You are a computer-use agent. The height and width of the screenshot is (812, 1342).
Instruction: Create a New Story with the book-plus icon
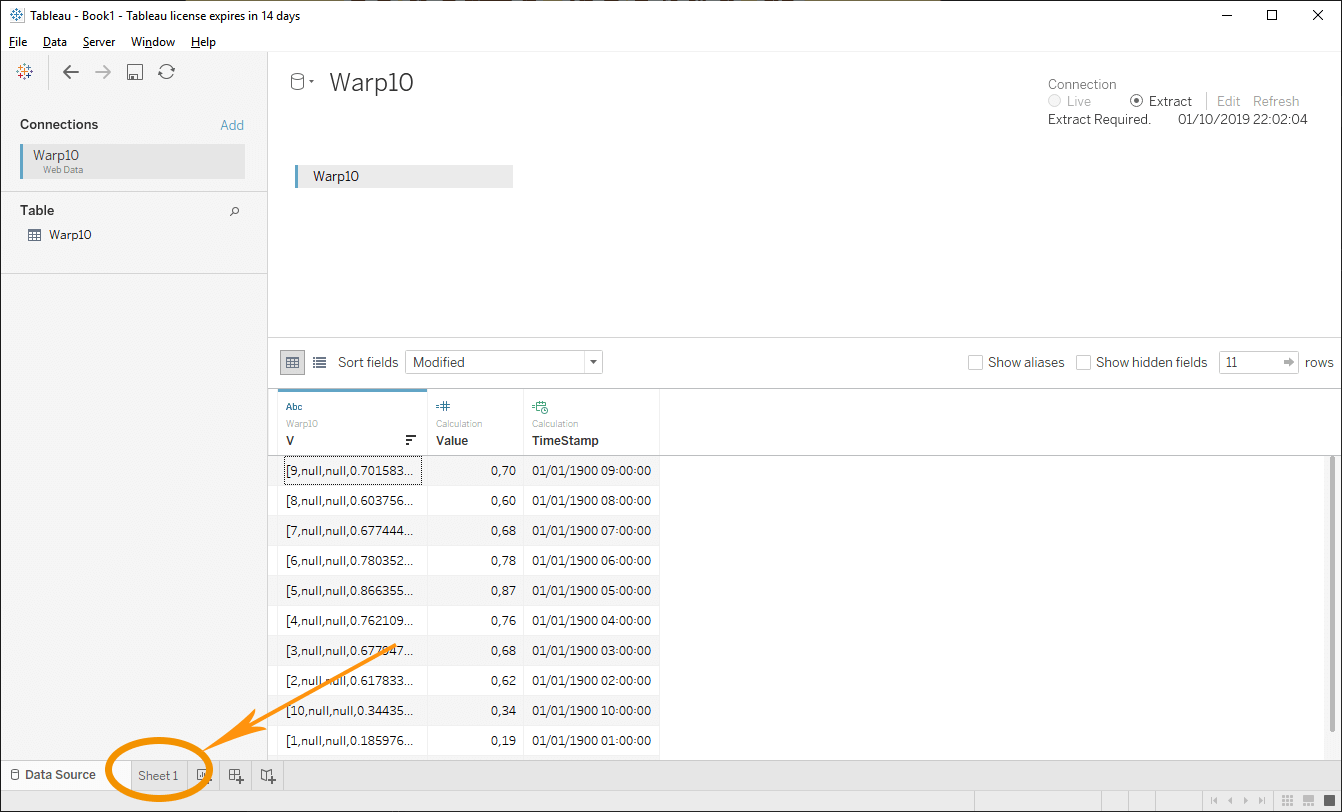[267, 775]
